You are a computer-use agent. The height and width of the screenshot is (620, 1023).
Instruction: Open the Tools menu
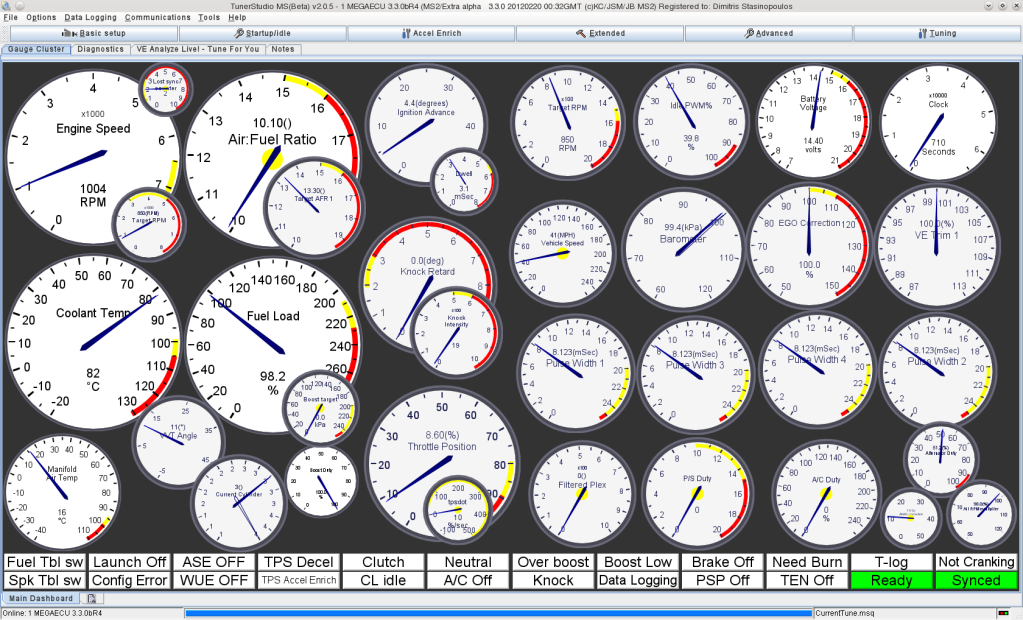(x=209, y=18)
